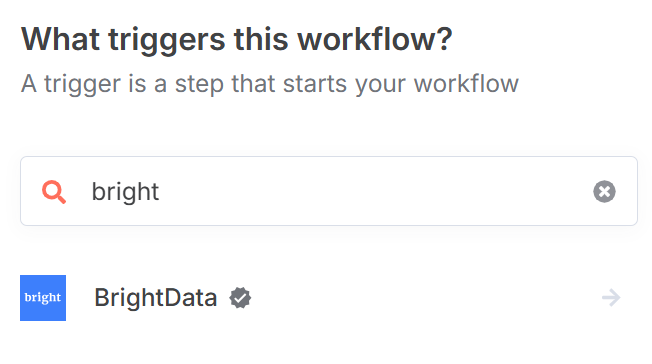This screenshot has height=364, width=652.
Task: Clear the search with the X icon
Action: [604, 191]
